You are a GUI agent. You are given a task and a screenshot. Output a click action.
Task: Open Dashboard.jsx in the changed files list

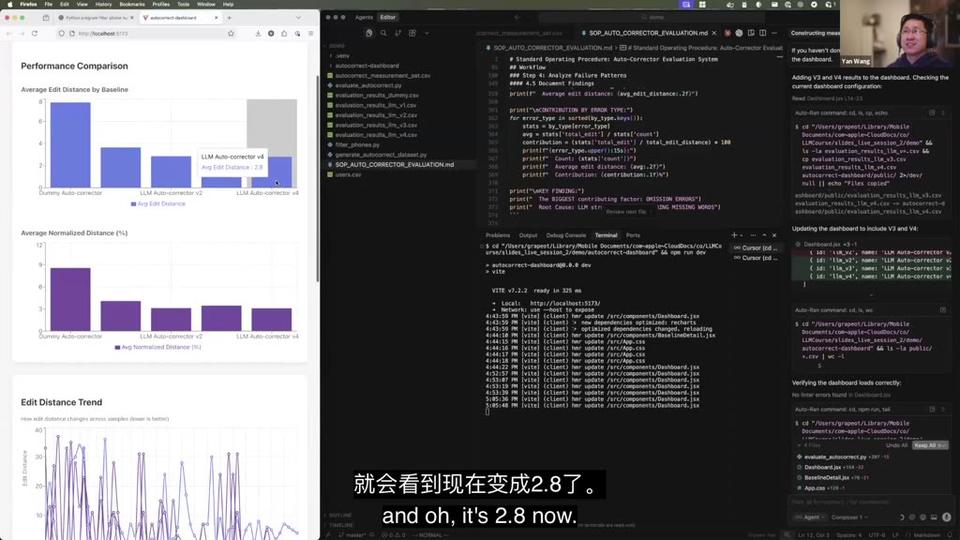point(822,467)
